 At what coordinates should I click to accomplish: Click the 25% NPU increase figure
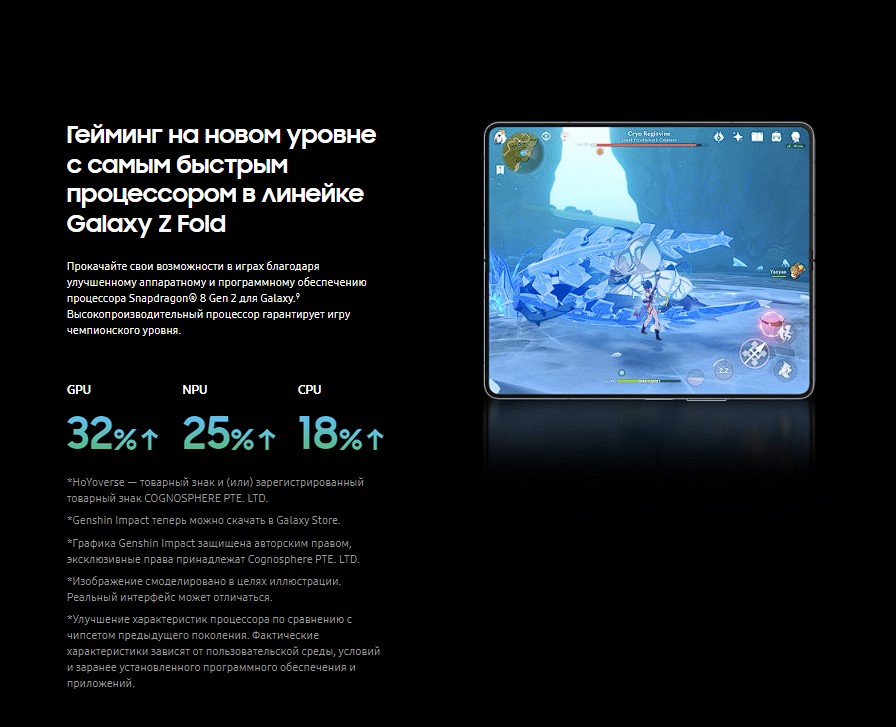229,433
